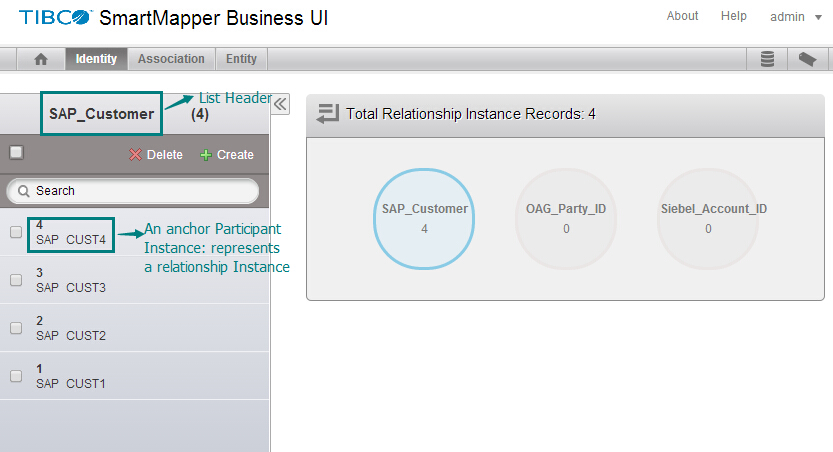This screenshot has height=452, width=833.
Task: Open the database icon in toolbar
Action: (767, 60)
